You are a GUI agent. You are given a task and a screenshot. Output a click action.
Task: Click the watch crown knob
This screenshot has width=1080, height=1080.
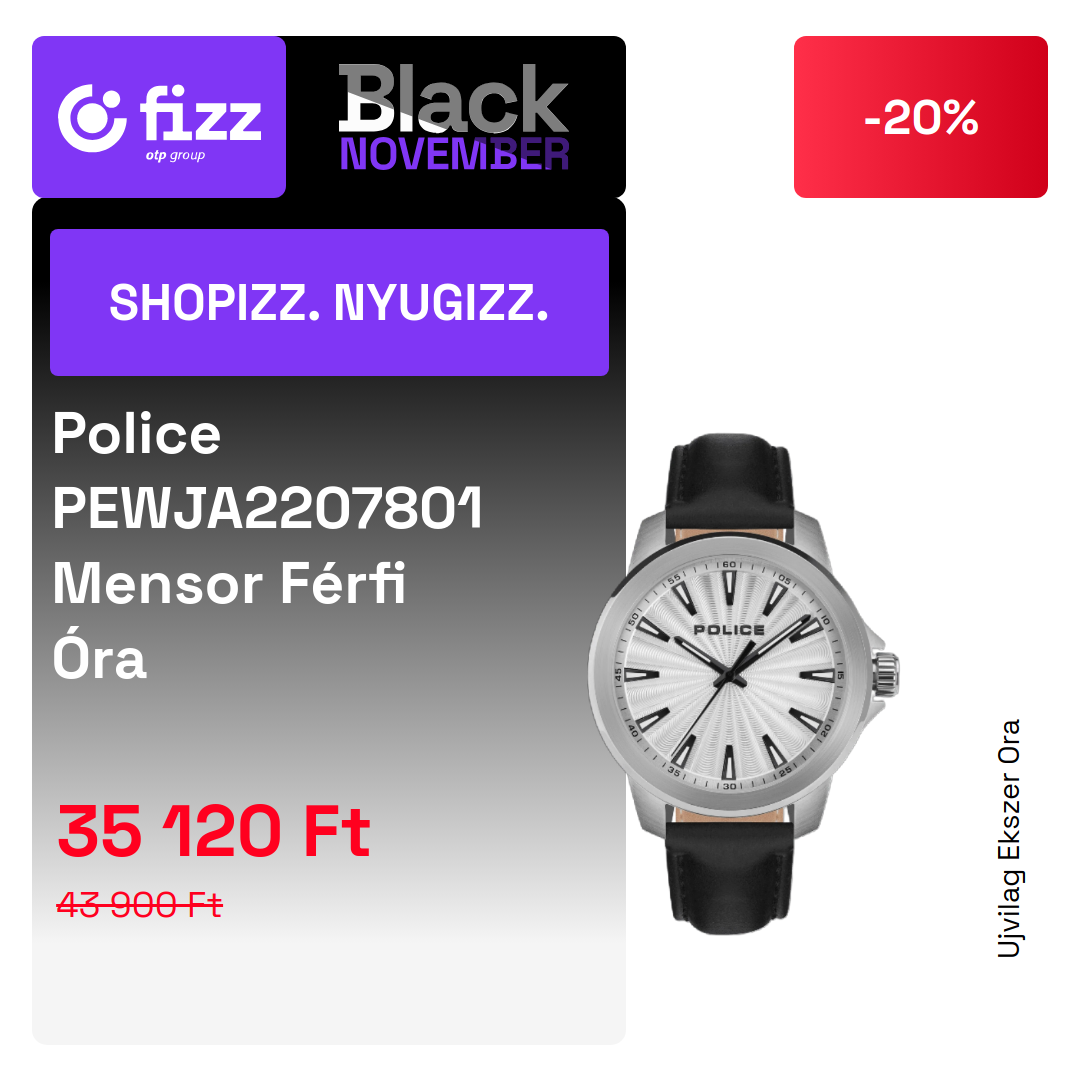pos(886,674)
